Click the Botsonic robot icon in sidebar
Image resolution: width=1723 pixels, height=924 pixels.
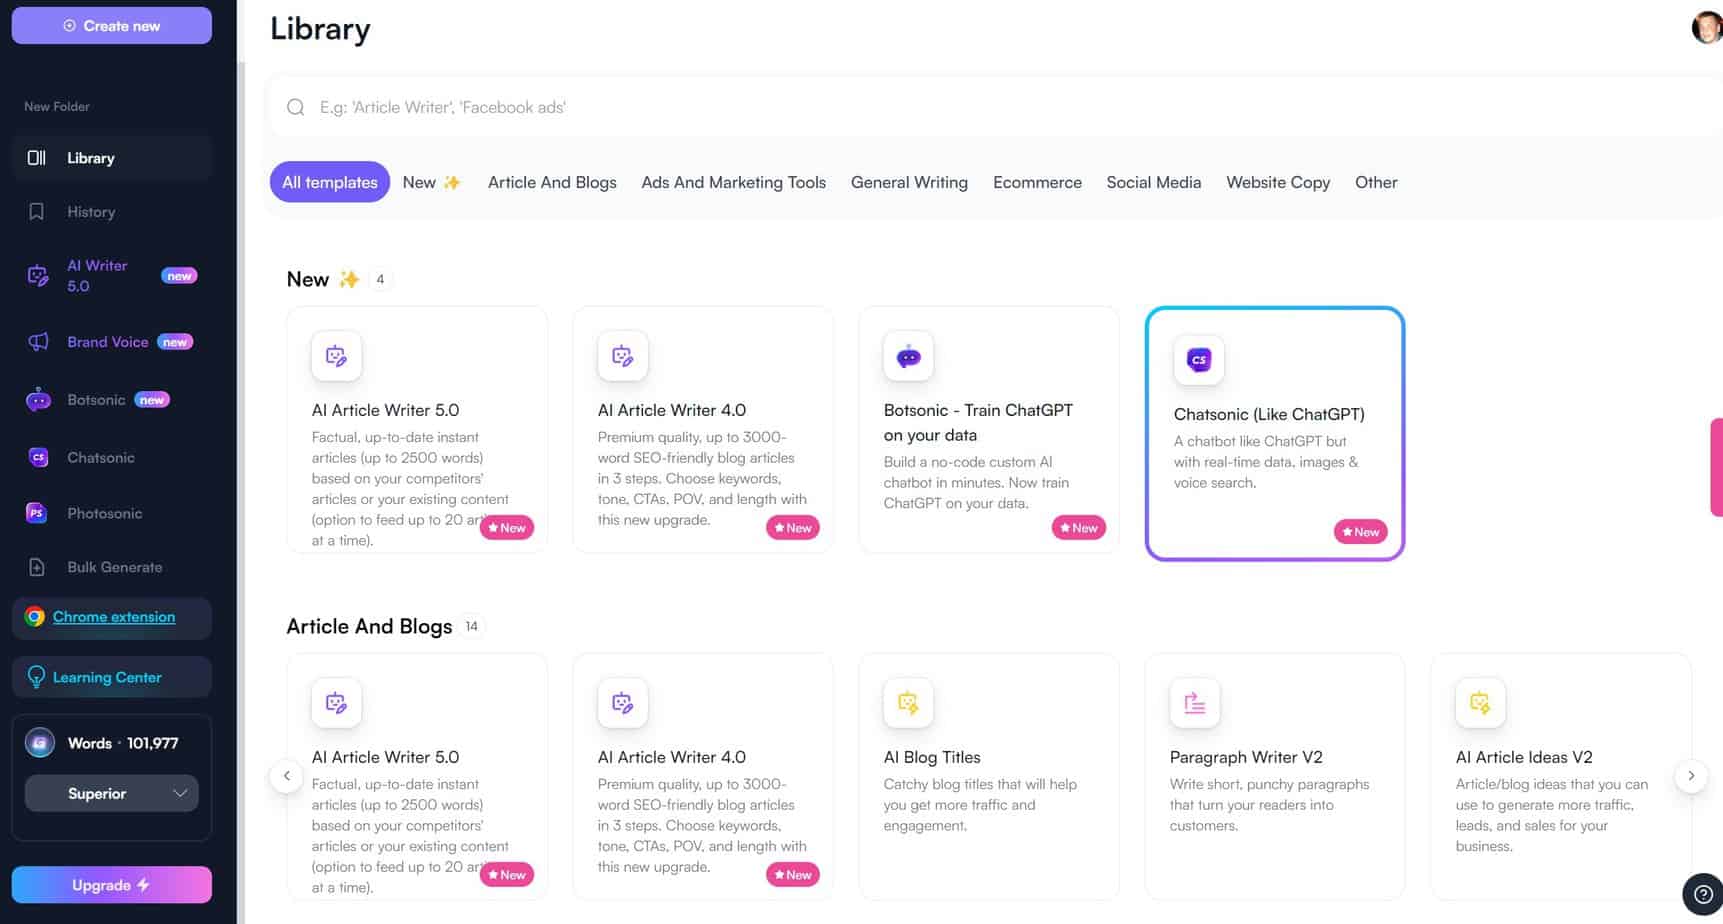pos(38,400)
